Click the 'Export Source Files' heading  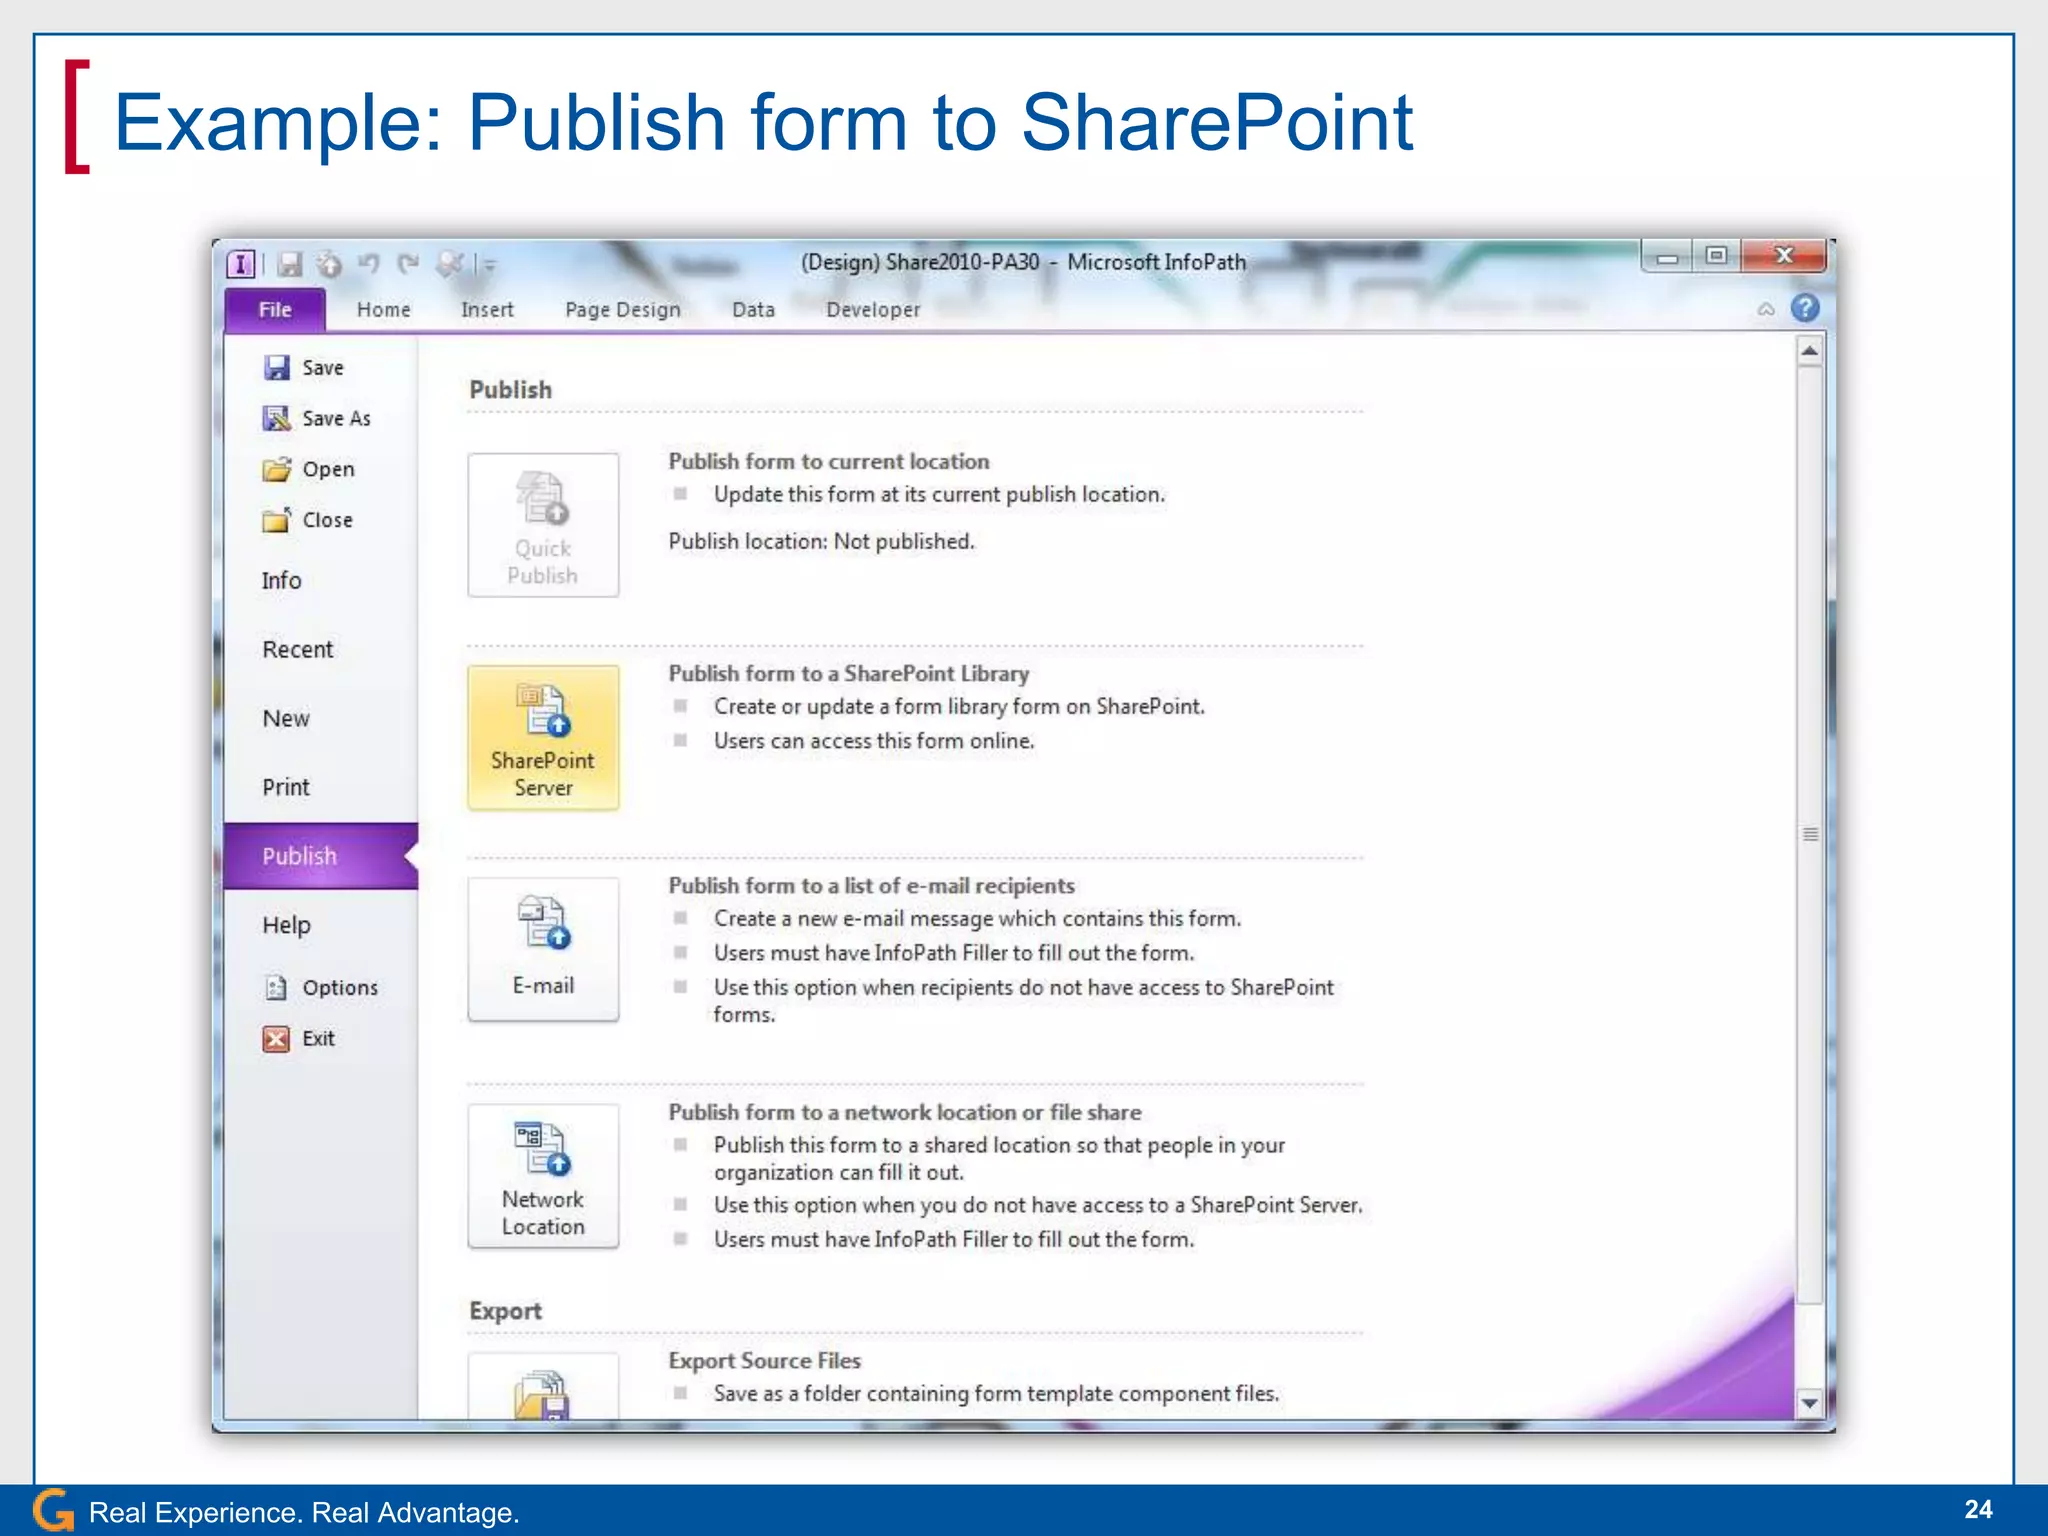tap(765, 1361)
